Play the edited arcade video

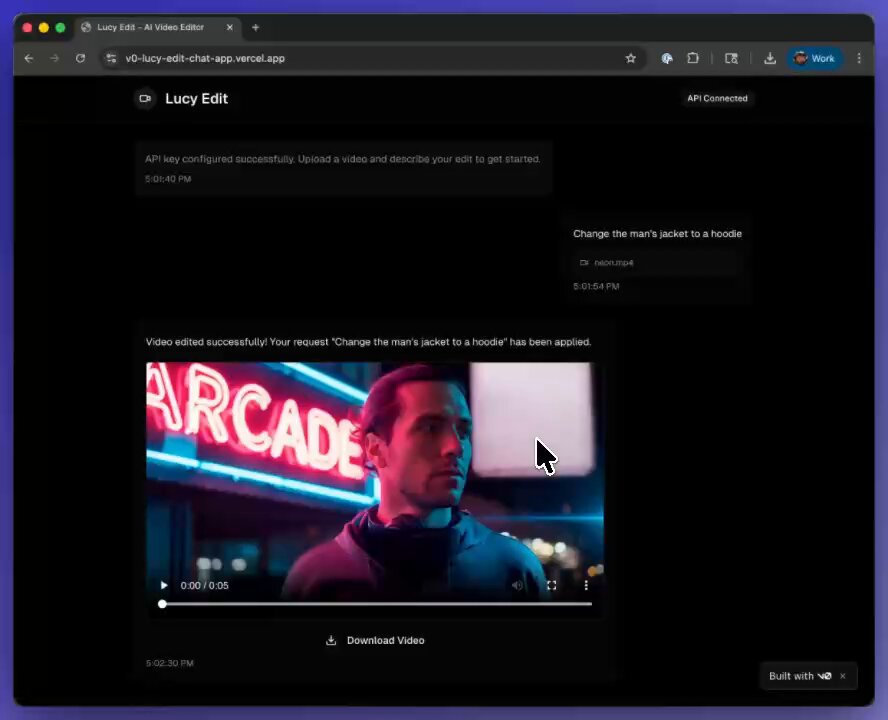164,585
